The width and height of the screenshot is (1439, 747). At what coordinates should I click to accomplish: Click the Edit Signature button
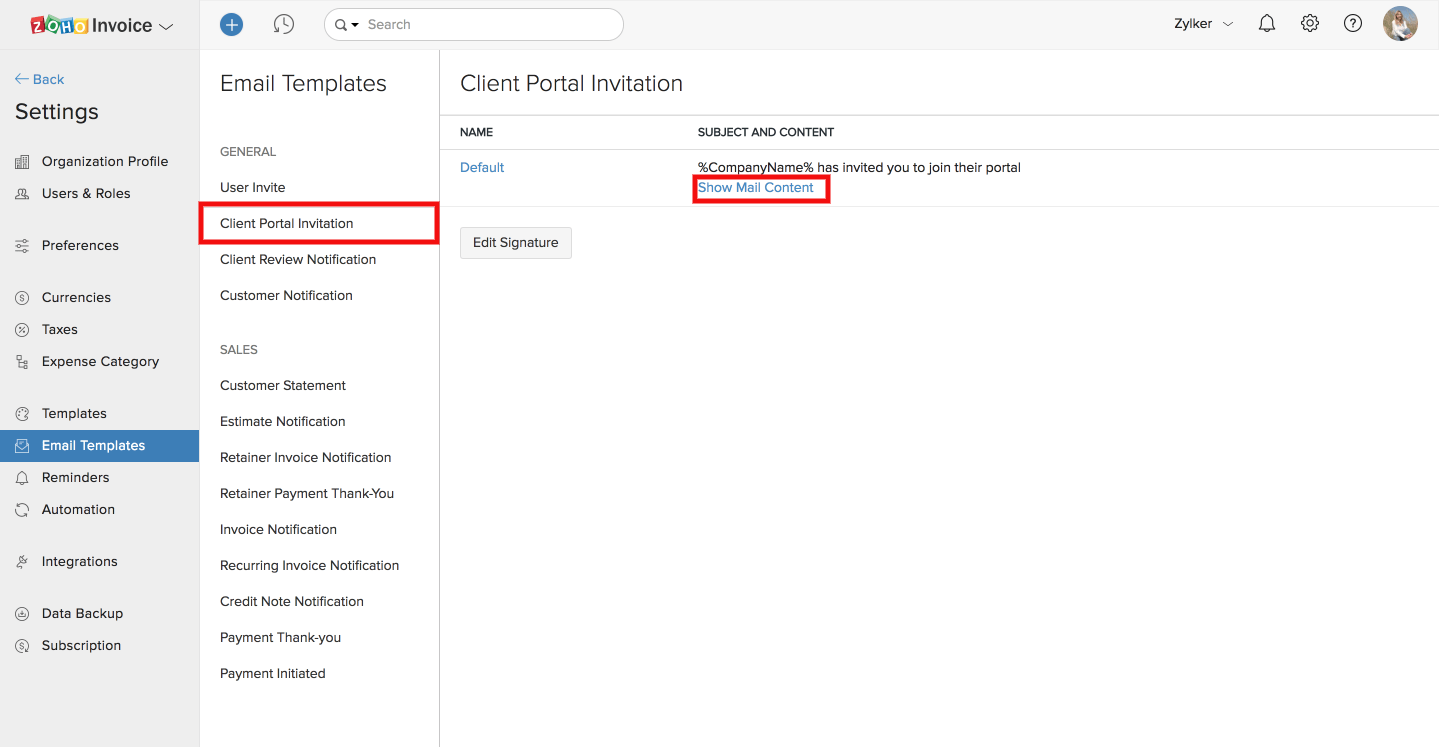click(x=515, y=242)
